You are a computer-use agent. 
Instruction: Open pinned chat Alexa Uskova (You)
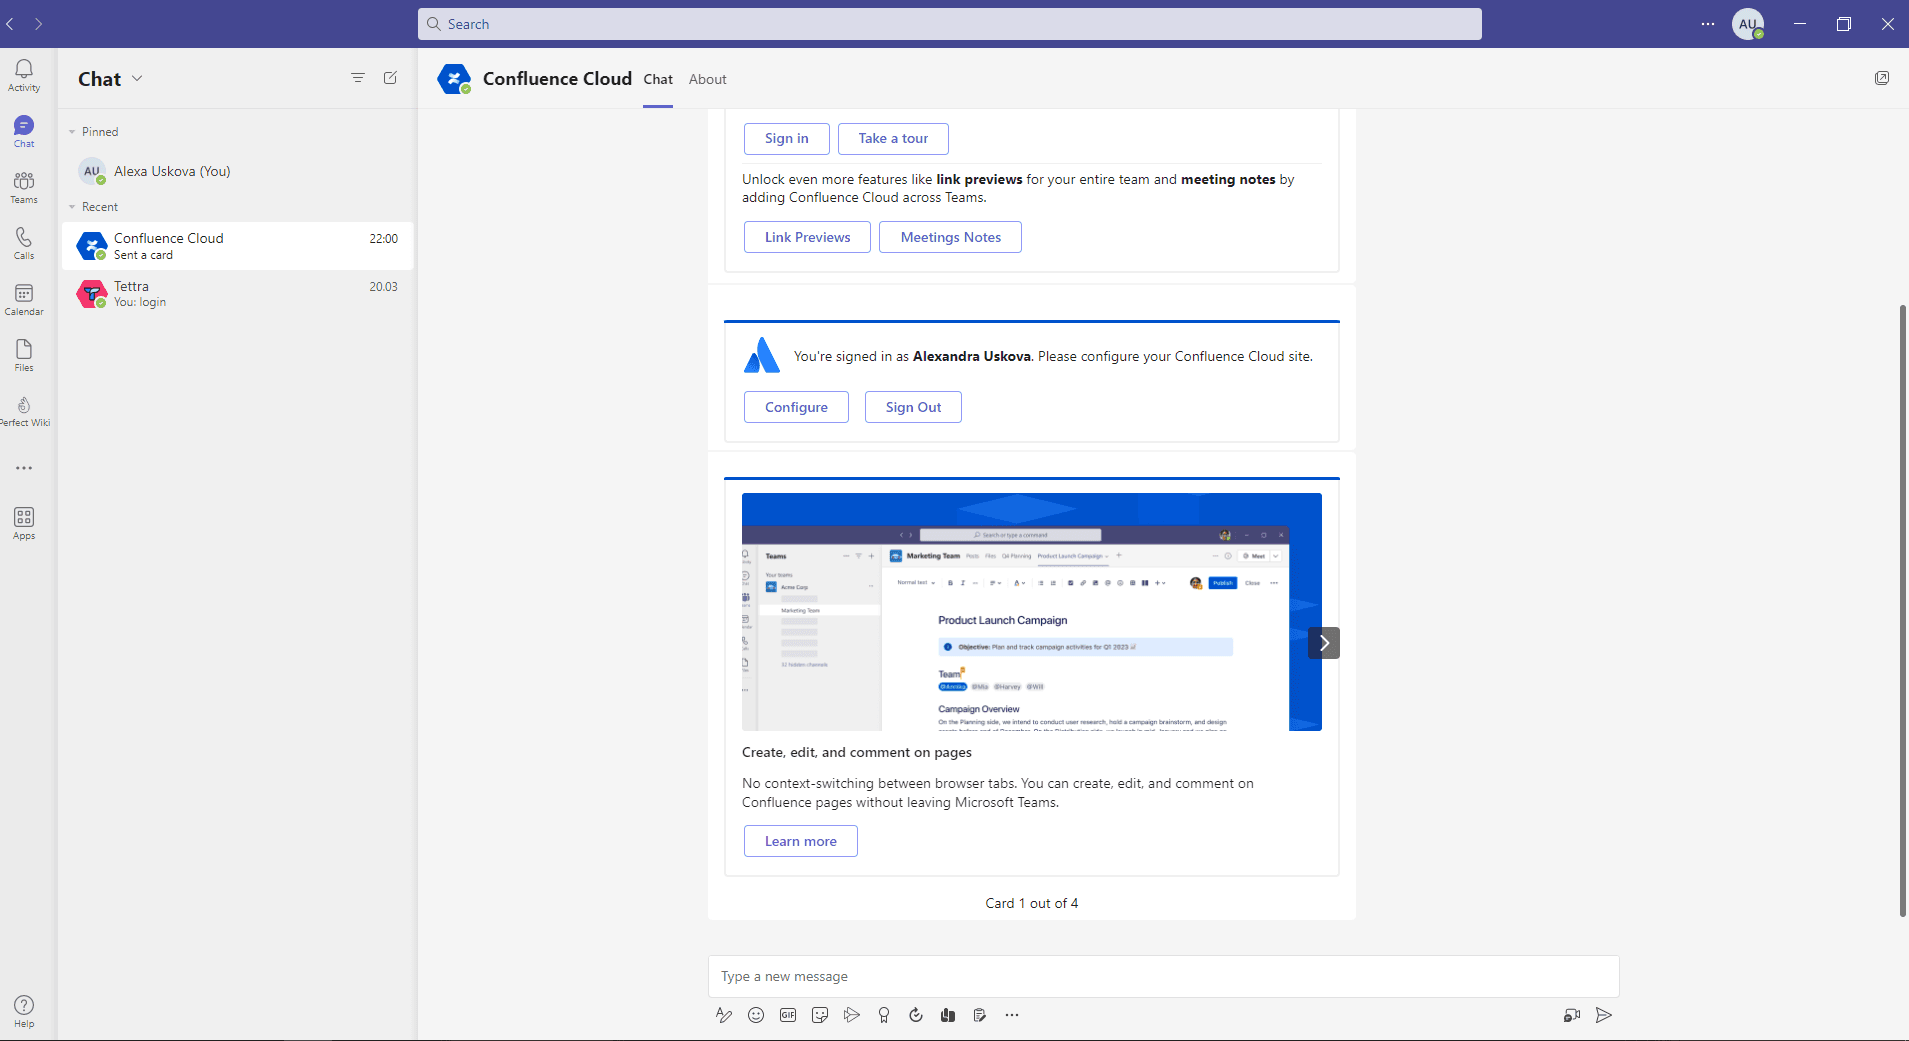pyautogui.click(x=238, y=171)
